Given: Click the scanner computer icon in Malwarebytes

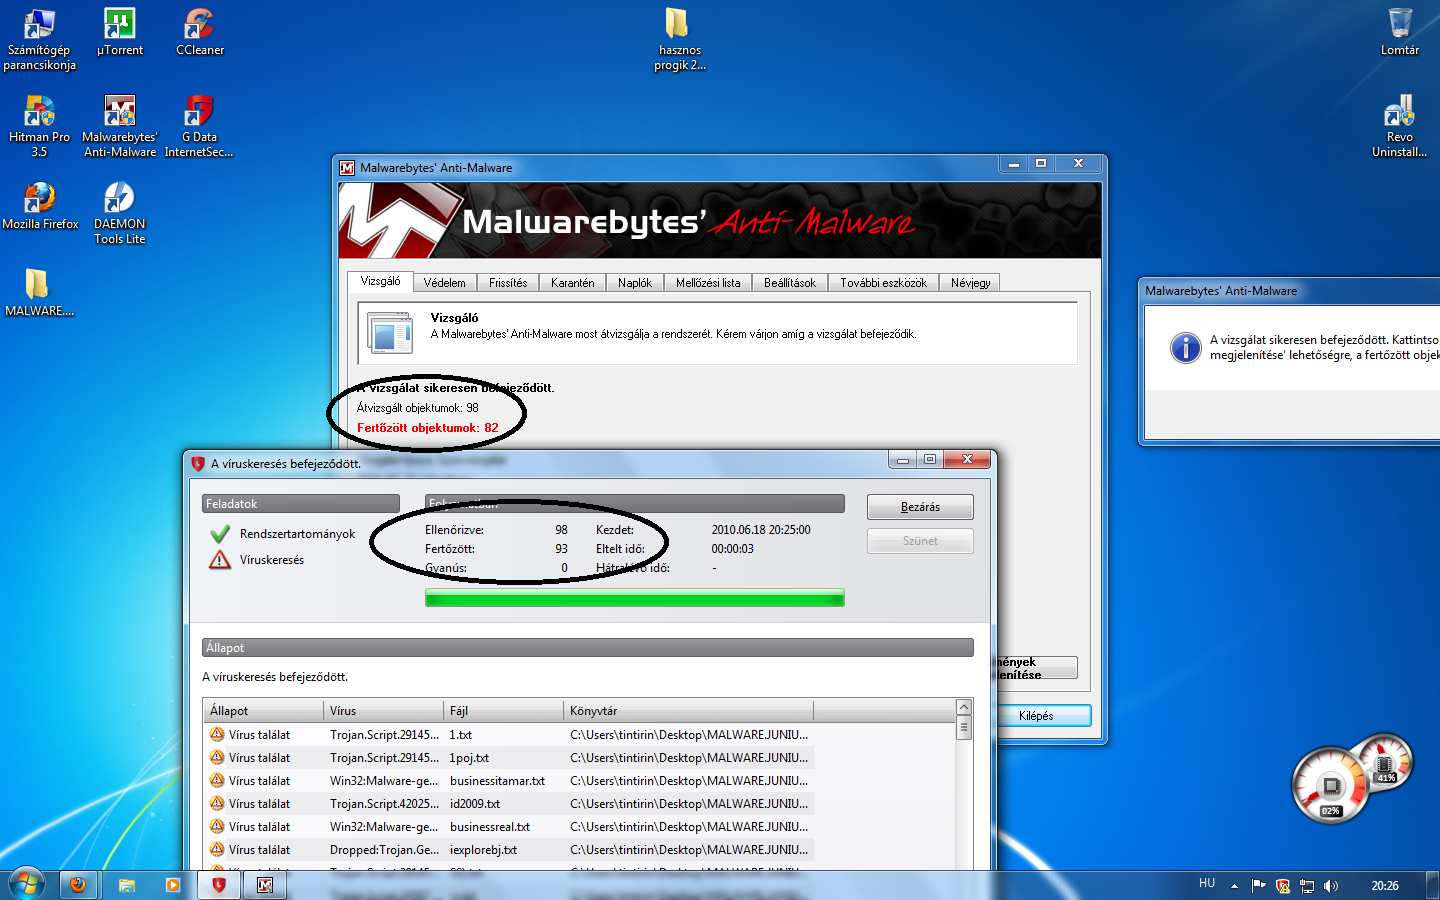Looking at the screenshot, I should 389,332.
